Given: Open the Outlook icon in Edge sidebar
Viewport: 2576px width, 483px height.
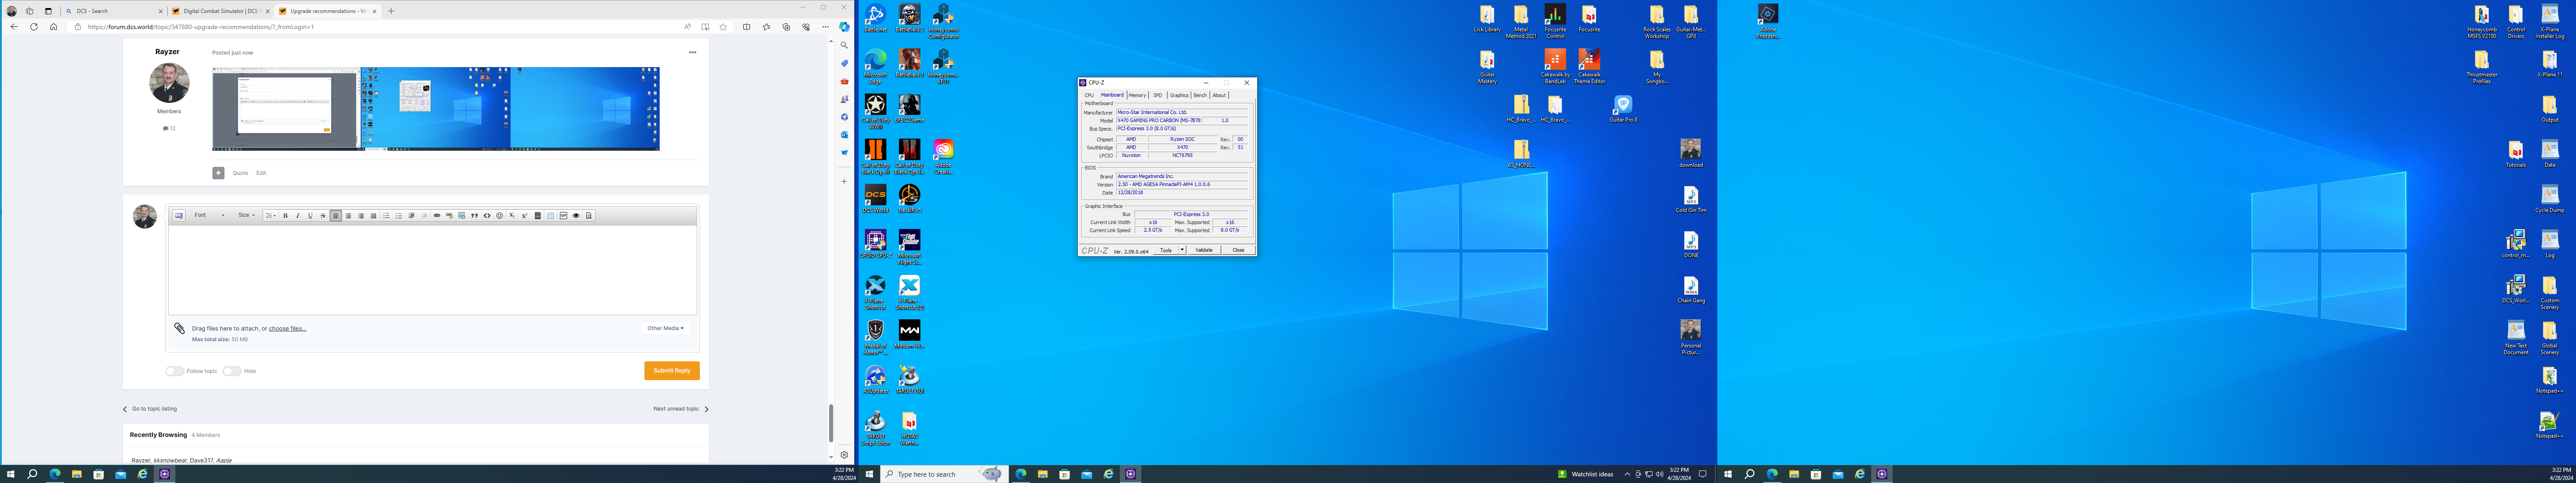Looking at the screenshot, I should point(844,135).
